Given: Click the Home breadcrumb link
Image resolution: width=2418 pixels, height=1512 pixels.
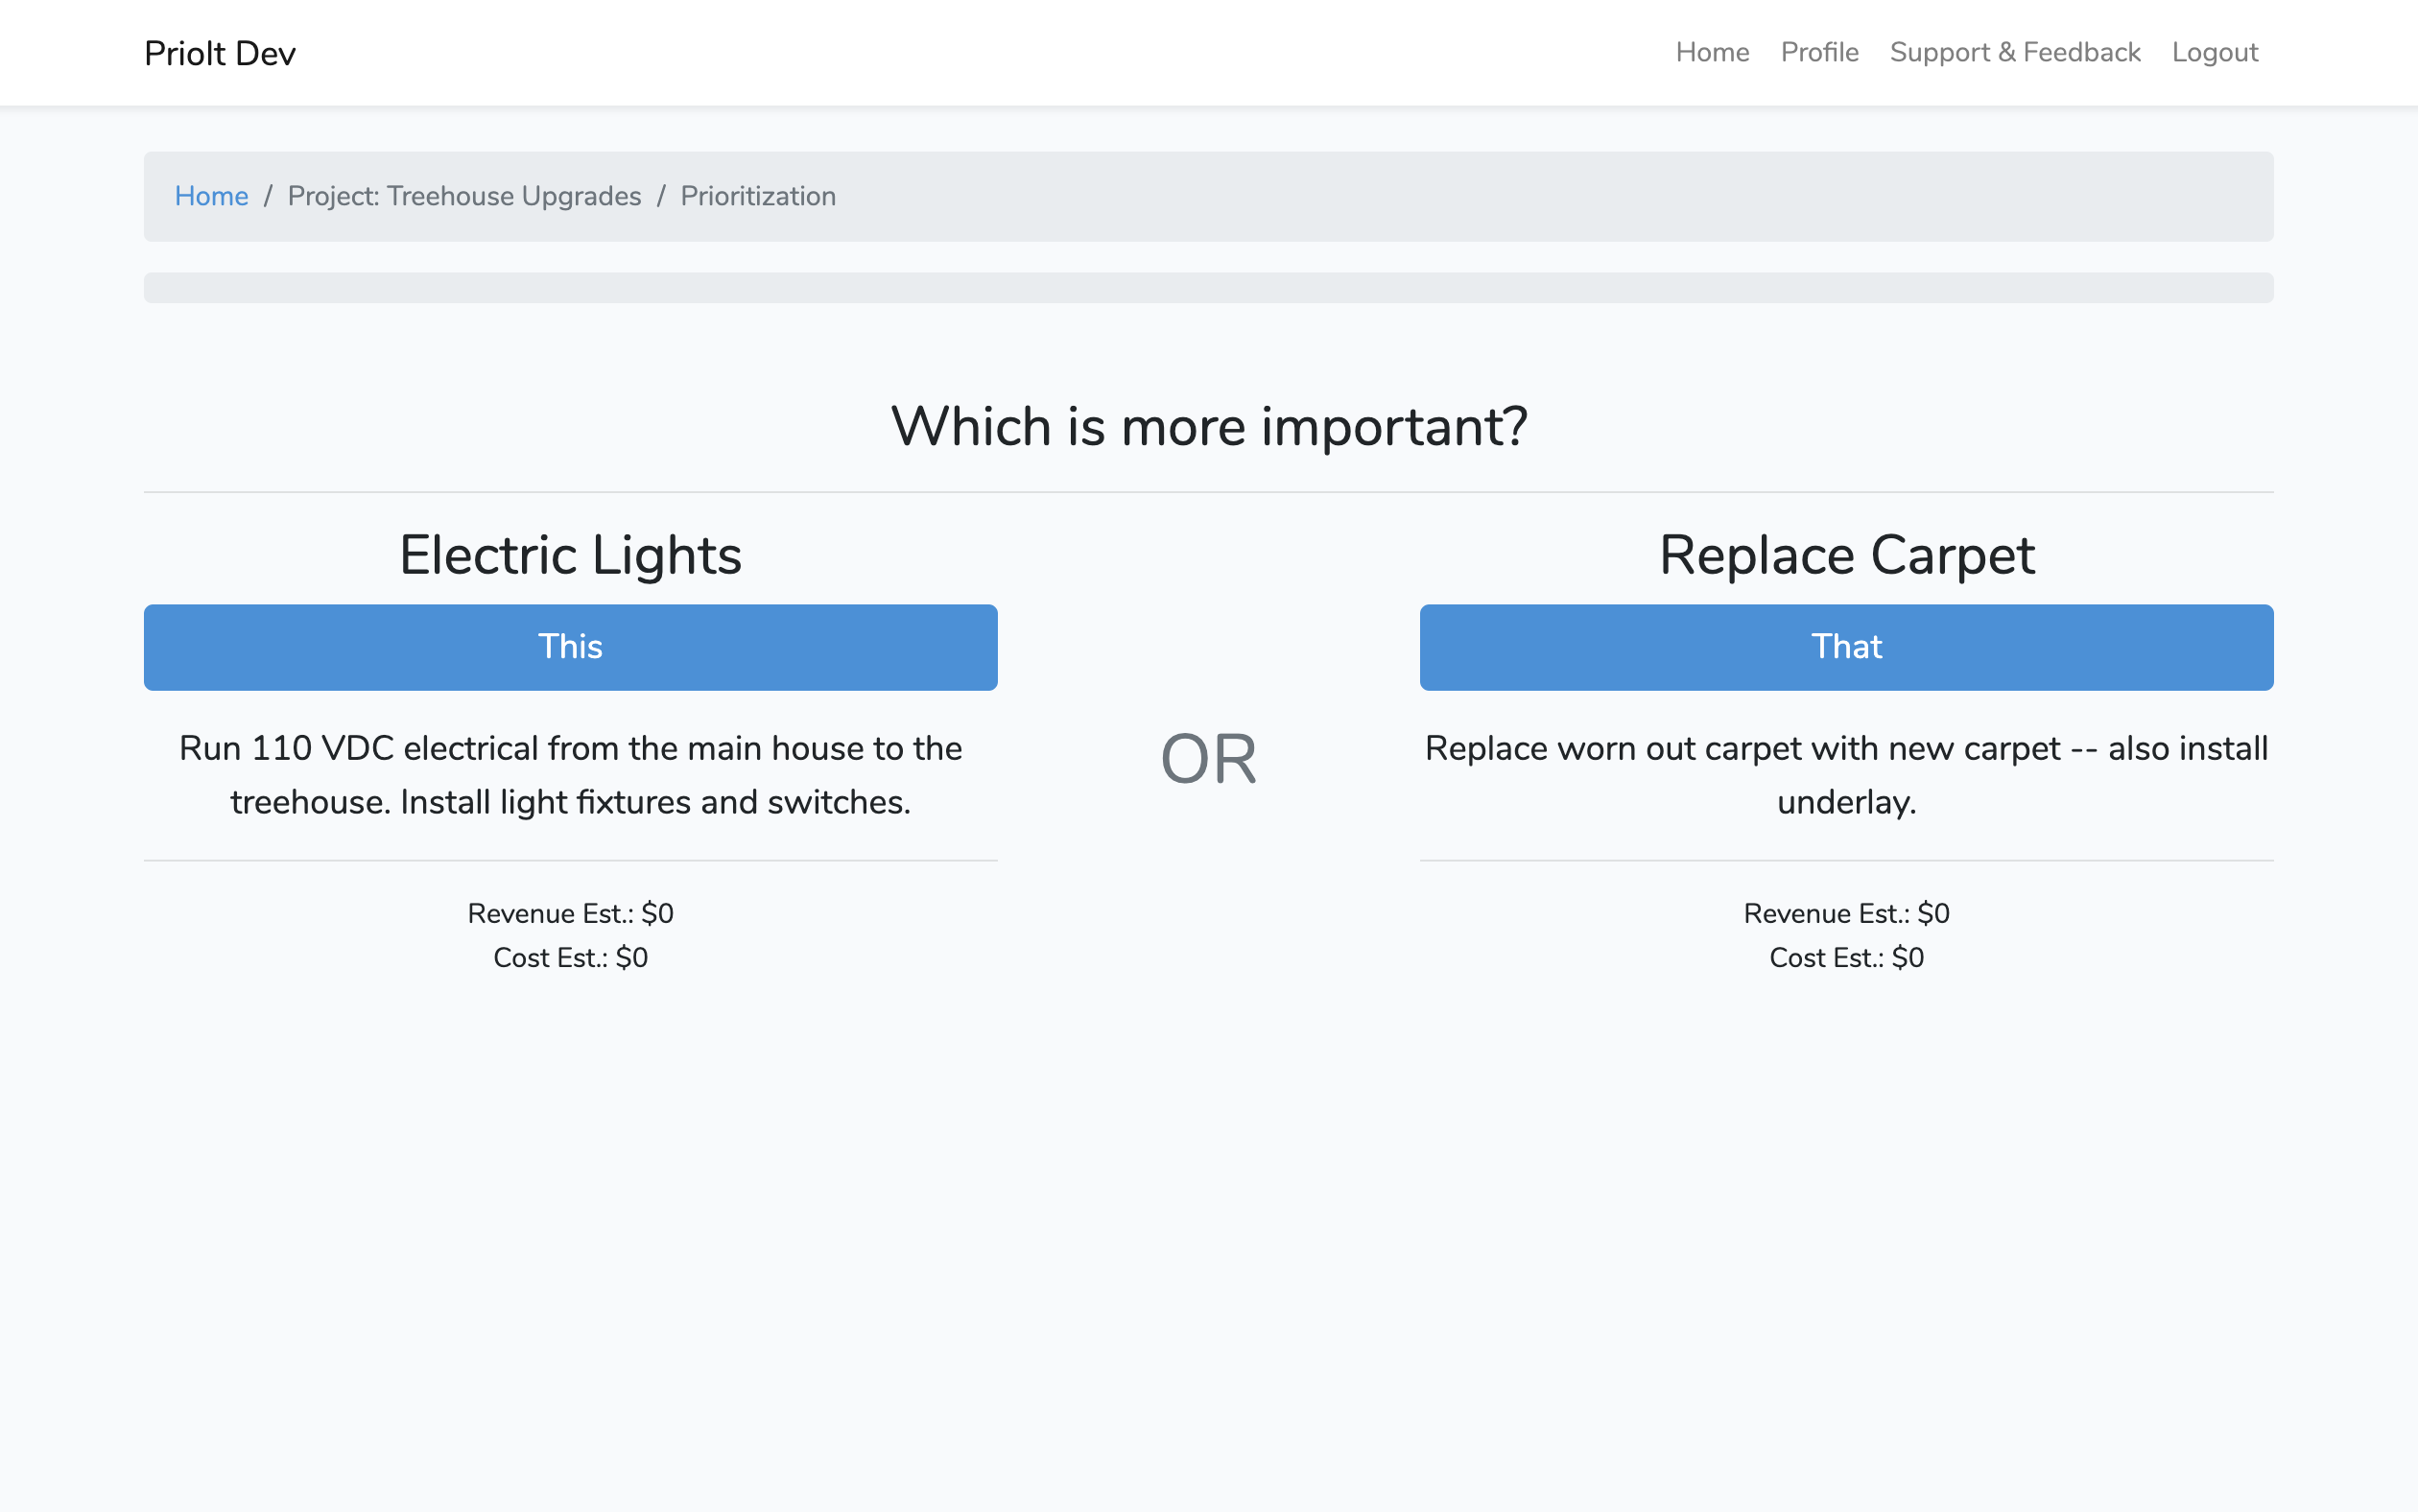Looking at the screenshot, I should coord(211,196).
